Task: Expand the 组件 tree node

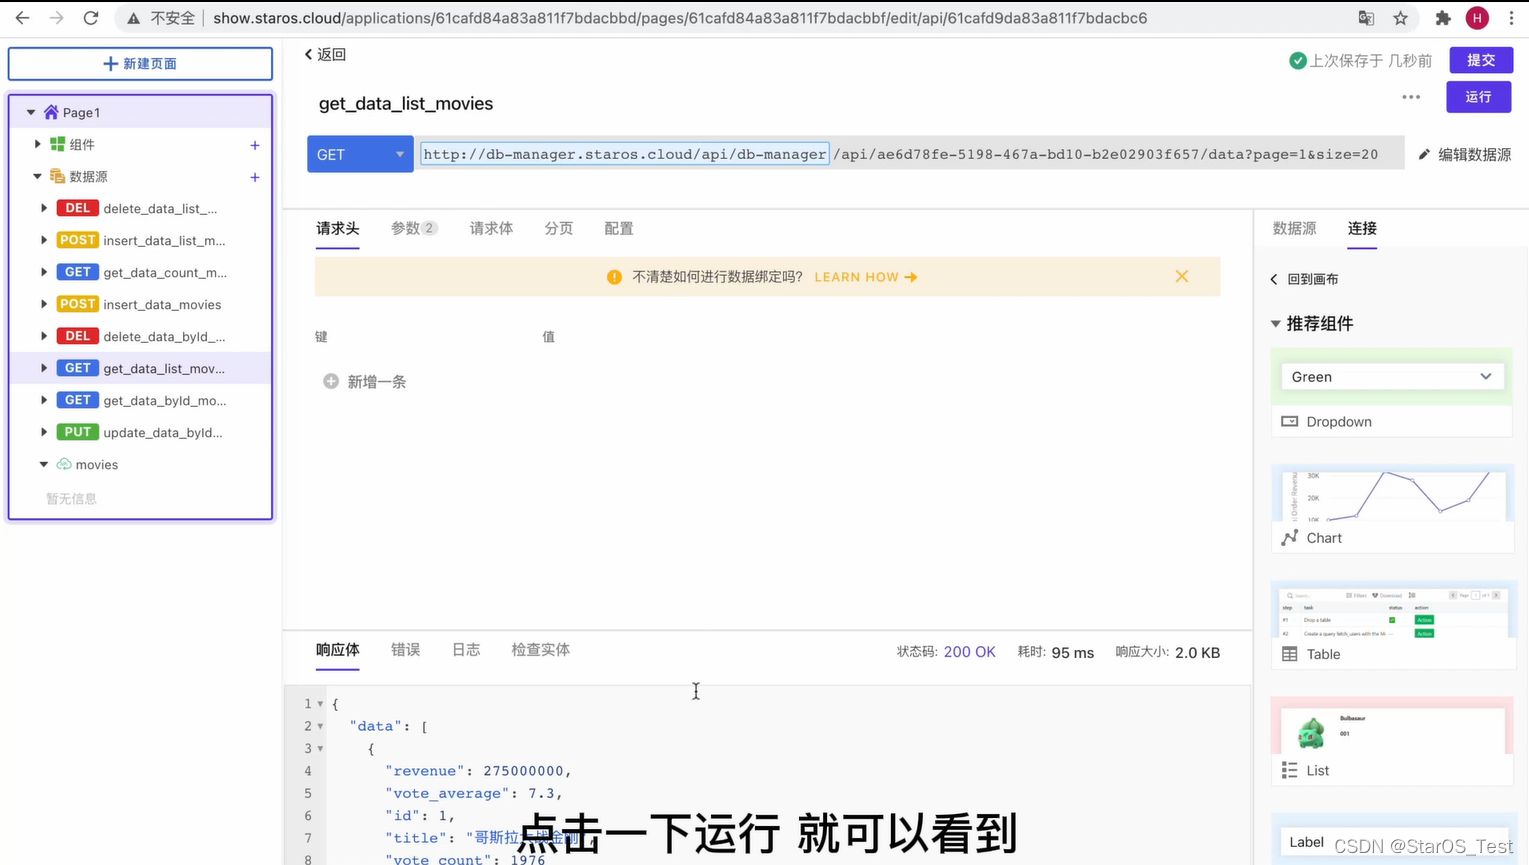Action: pyautogui.click(x=37, y=144)
